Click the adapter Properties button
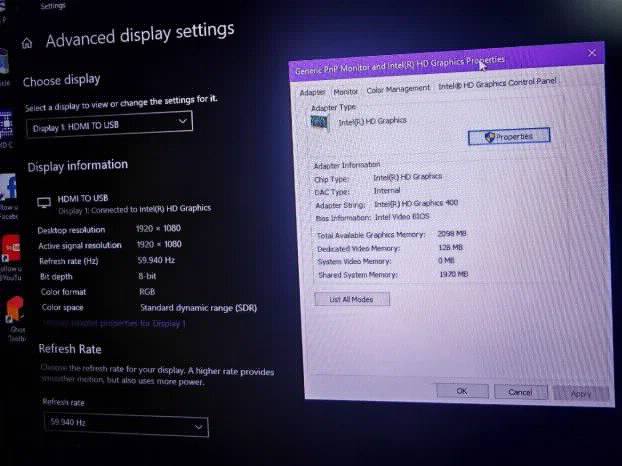This screenshot has width=622, height=466. pyautogui.click(x=509, y=136)
